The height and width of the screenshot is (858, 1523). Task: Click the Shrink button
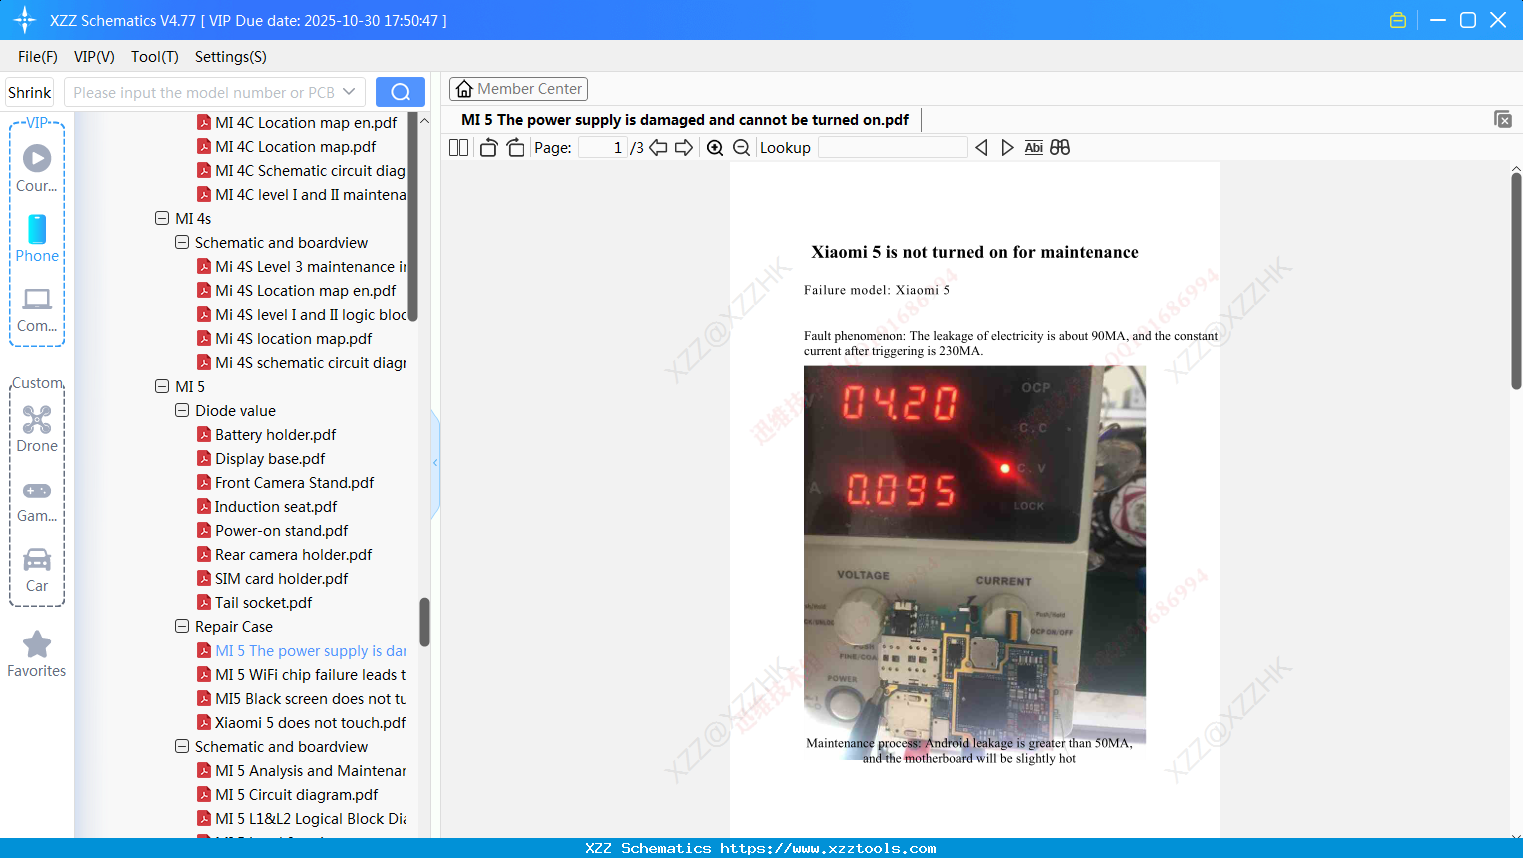[x=29, y=91]
